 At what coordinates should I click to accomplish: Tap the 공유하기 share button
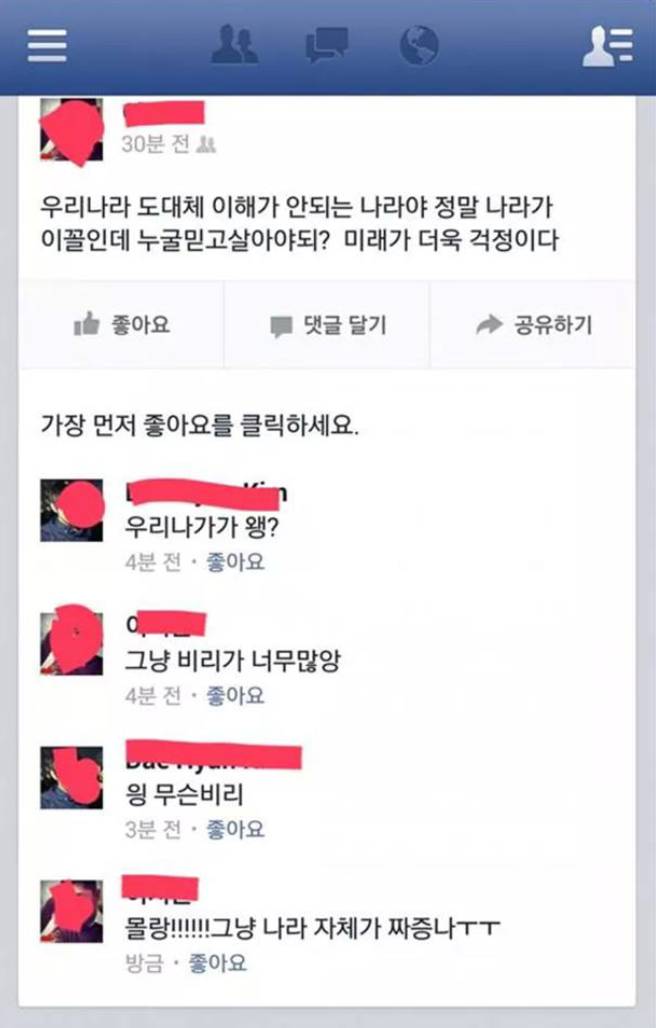click(533, 325)
